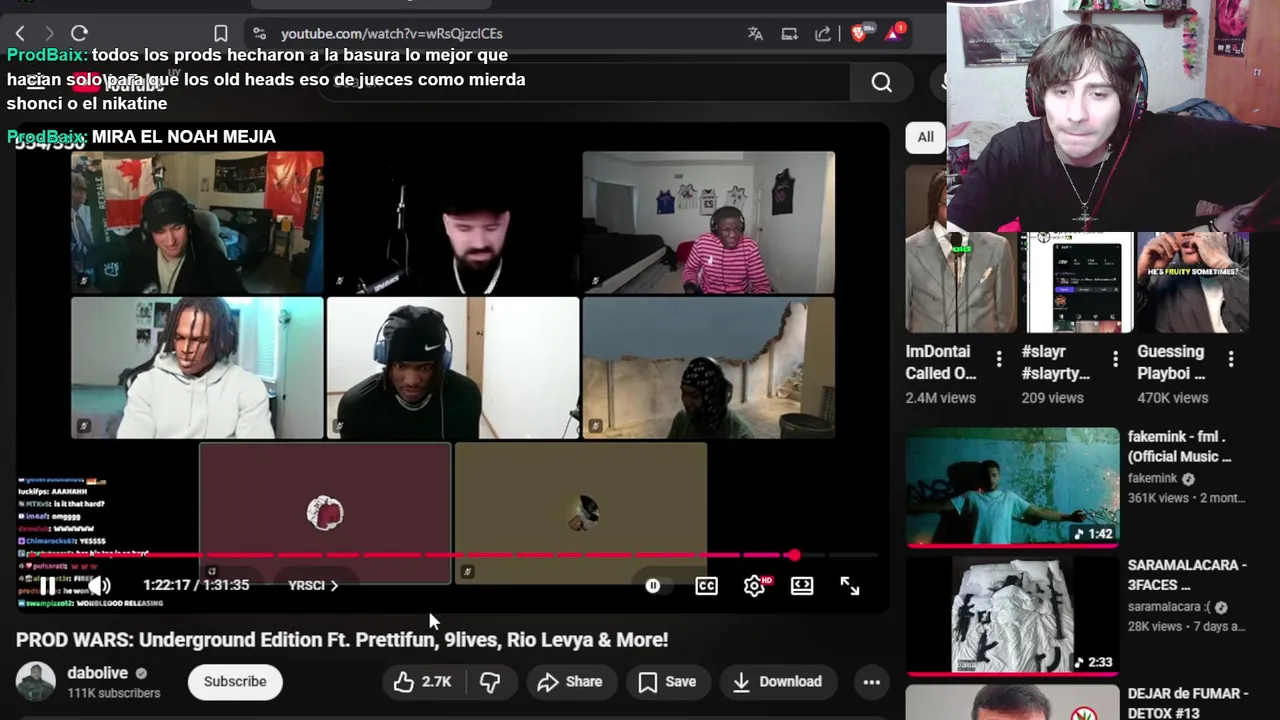
Task: Open the "#slayr #slayrty..." short thumbnail
Action: (x=1077, y=282)
